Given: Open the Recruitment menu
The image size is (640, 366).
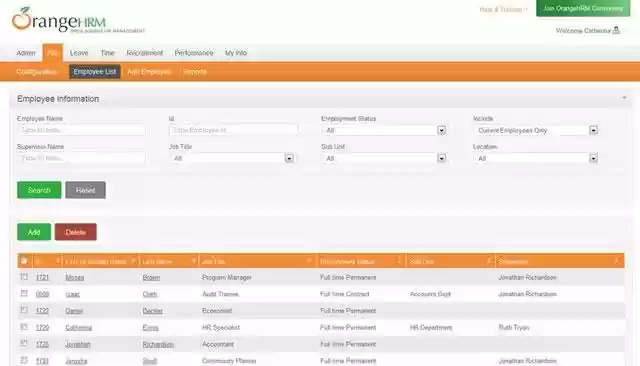Looking at the screenshot, I should tap(144, 53).
